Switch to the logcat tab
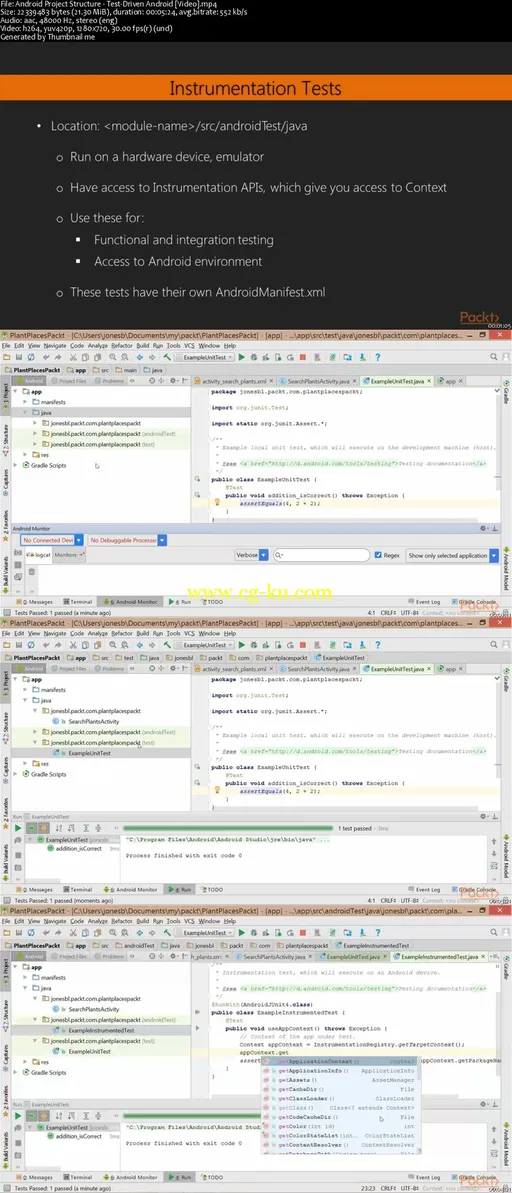 (38, 555)
